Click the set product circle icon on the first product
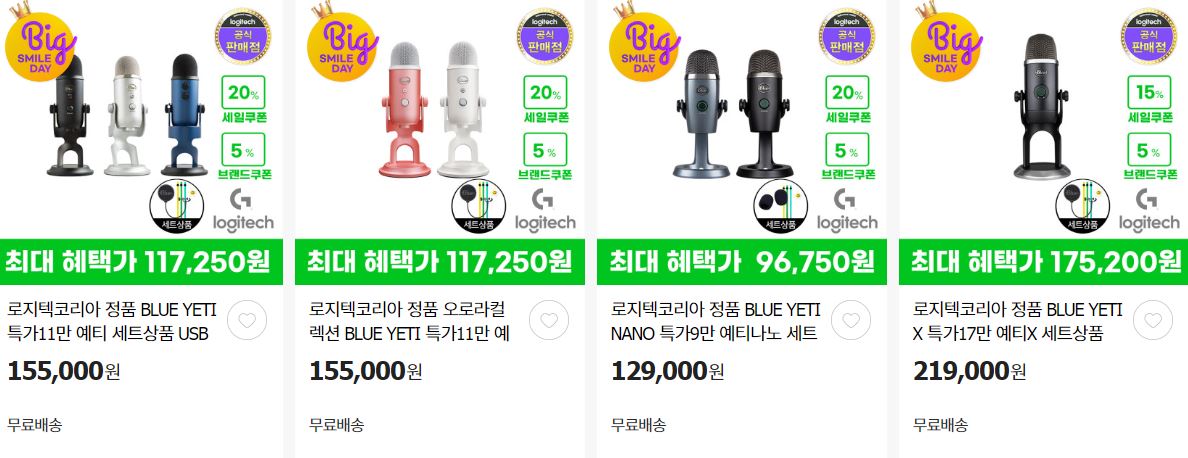Screen dimensions: 1188x458 point(177,206)
